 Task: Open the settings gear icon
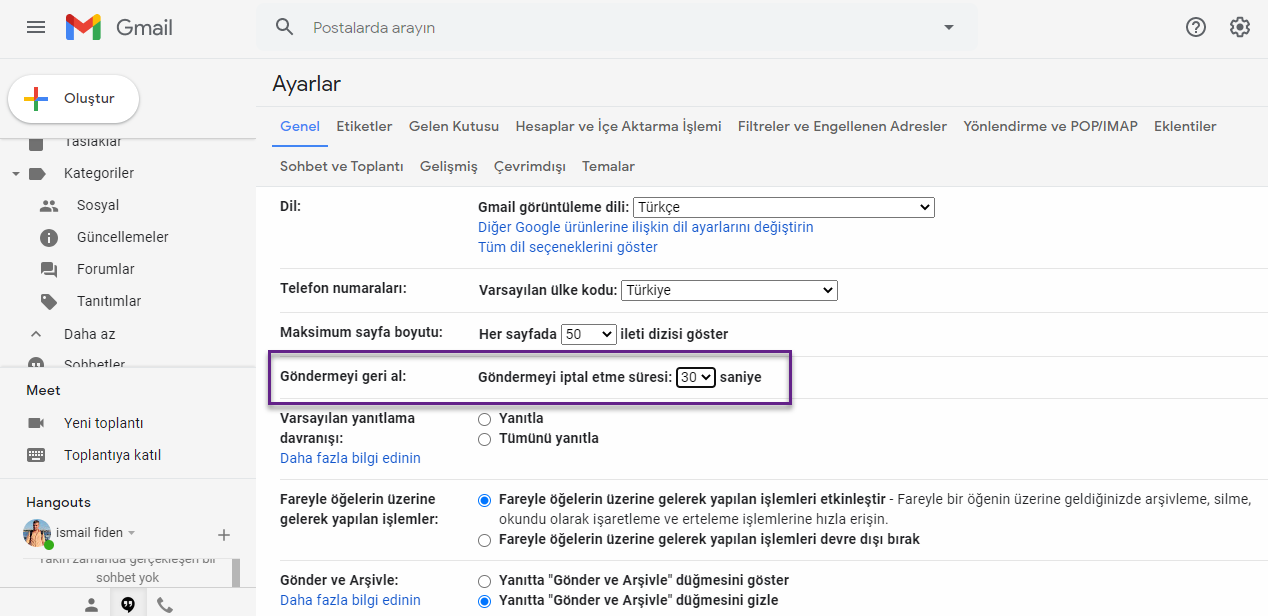(x=1240, y=27)
